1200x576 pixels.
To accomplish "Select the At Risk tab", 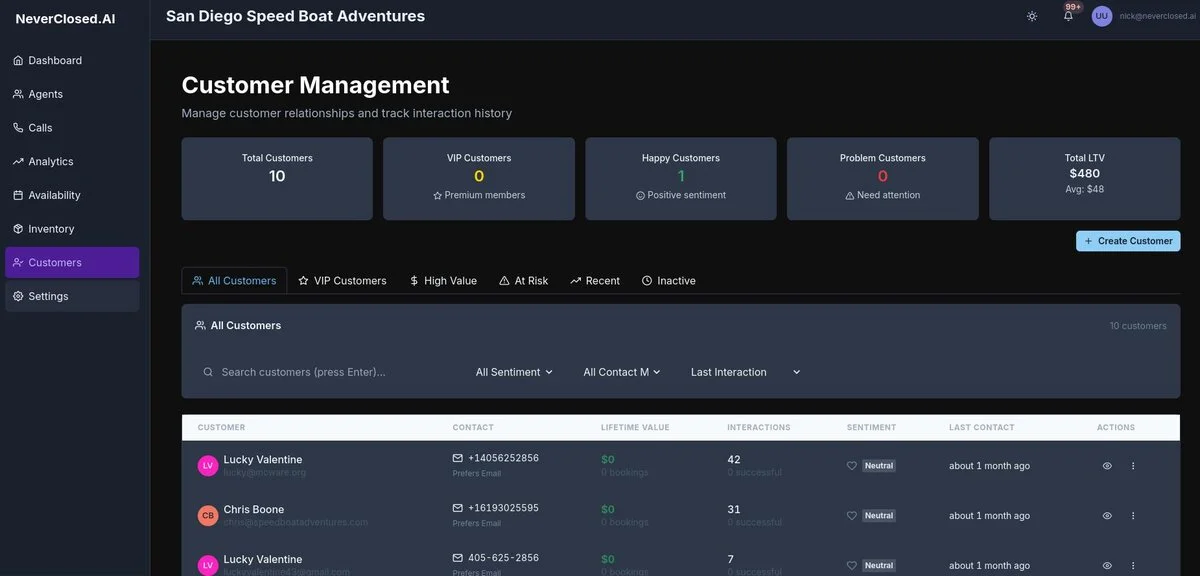I will point(523,281).
